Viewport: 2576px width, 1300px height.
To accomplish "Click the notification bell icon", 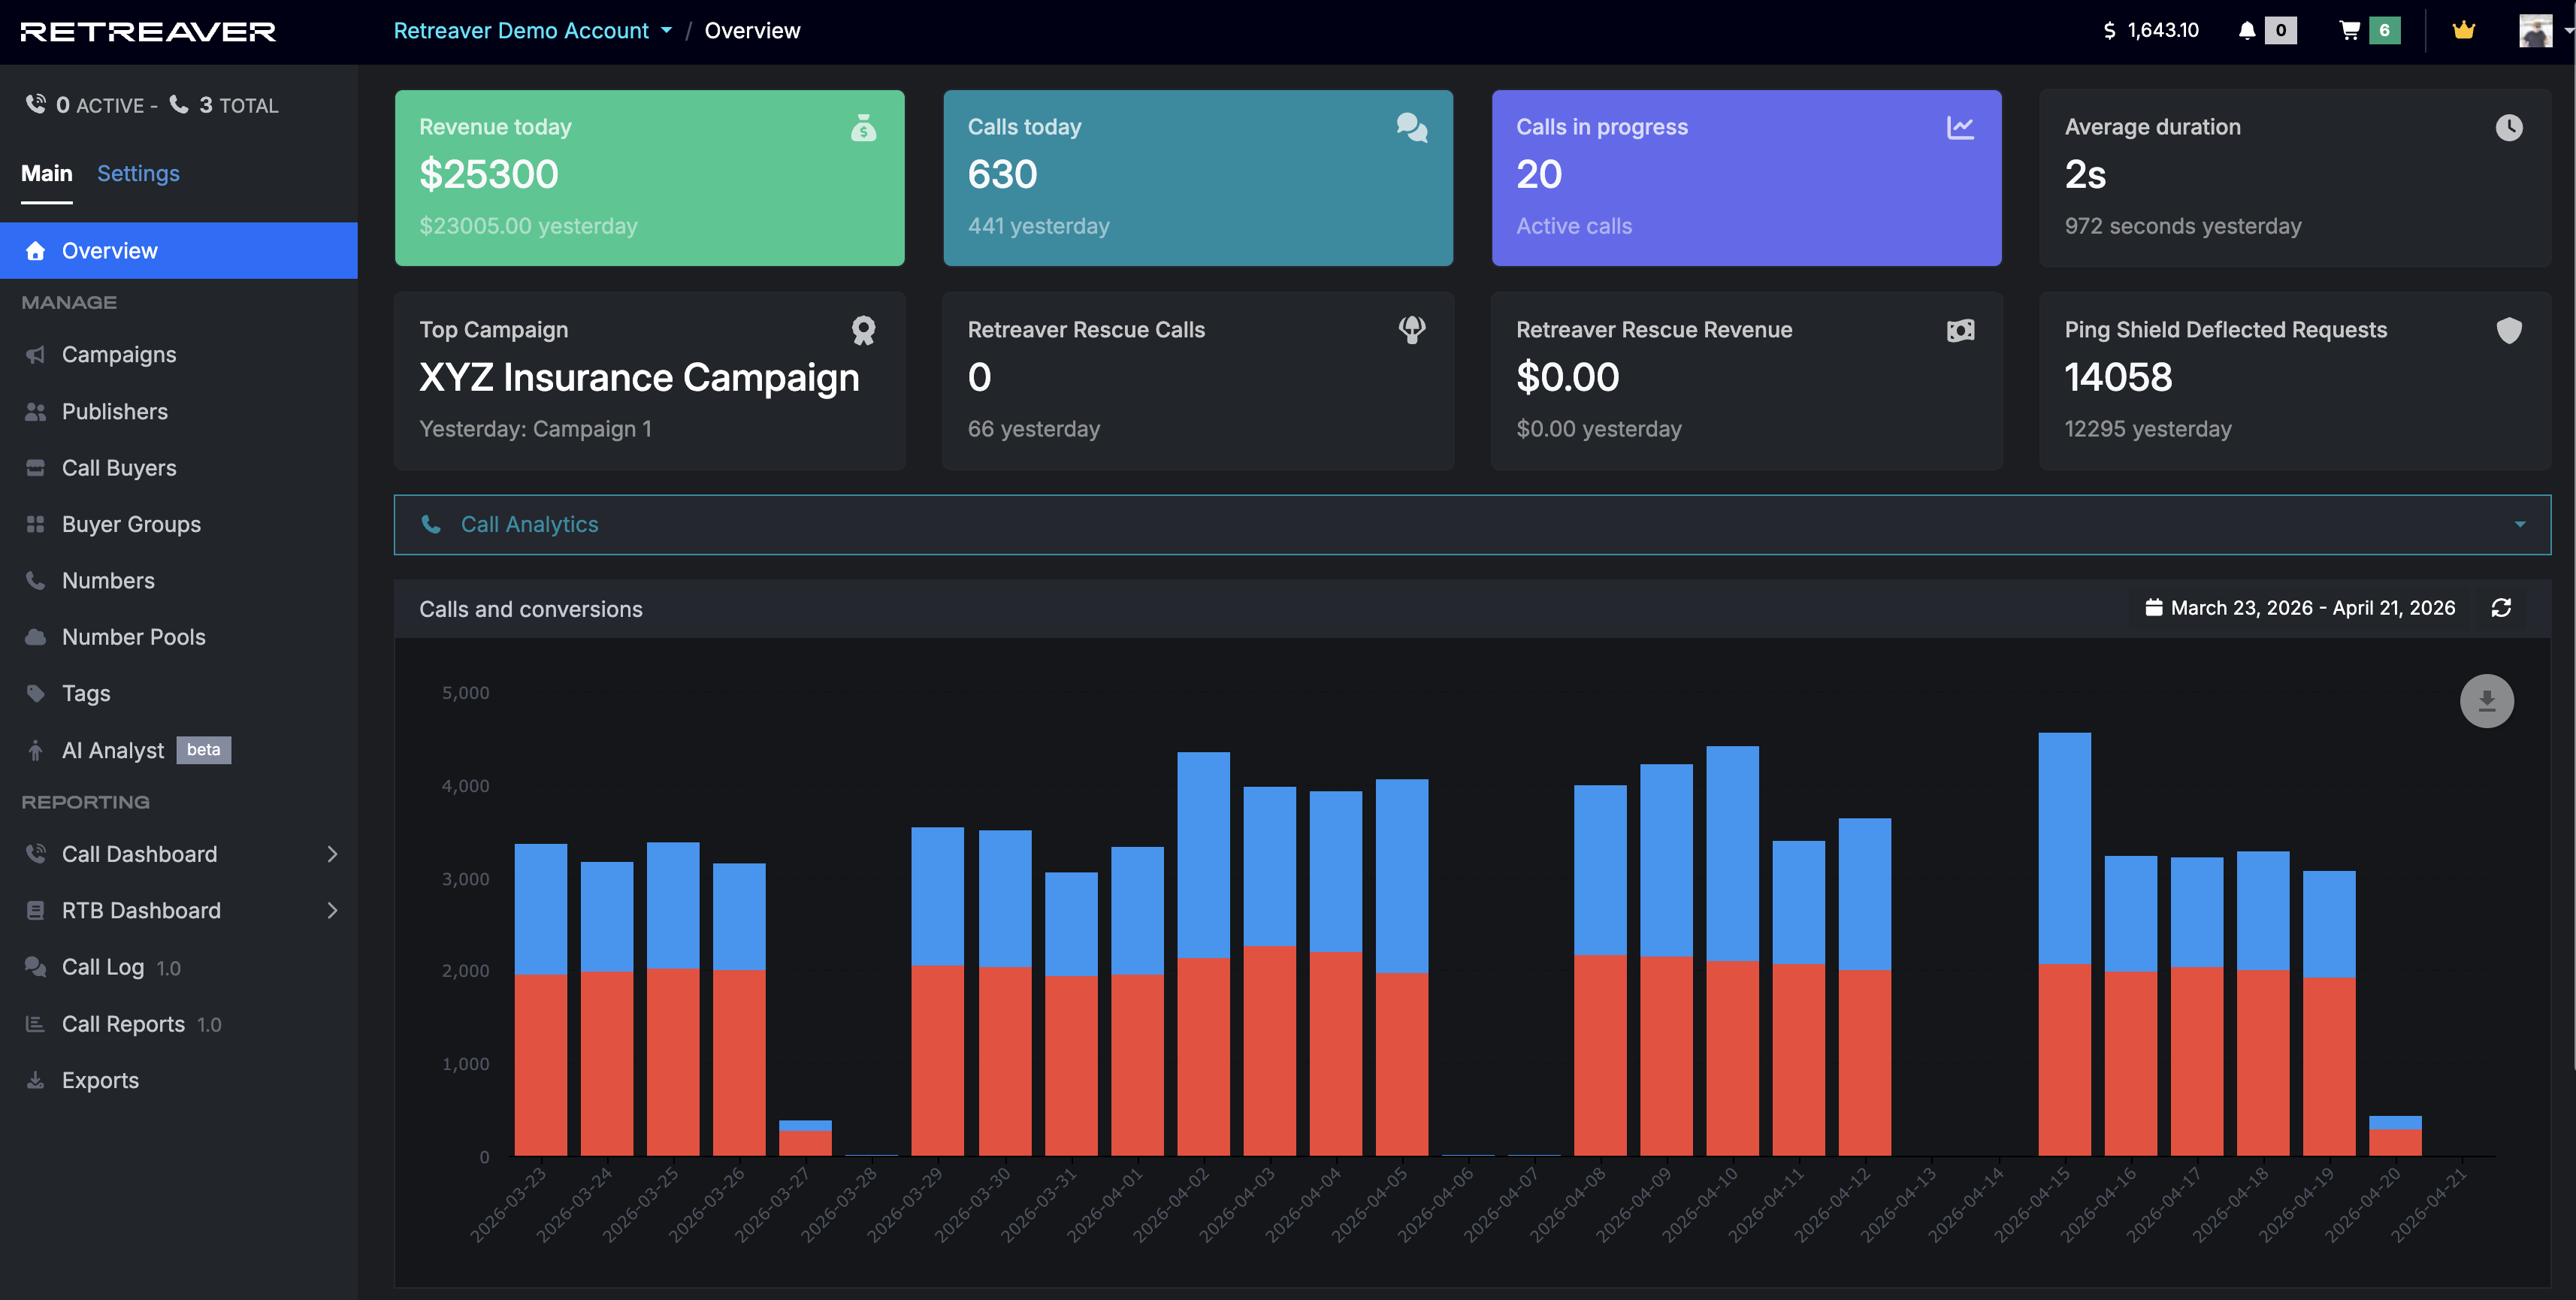I will pyautogui.click(x=2246, y=30).
